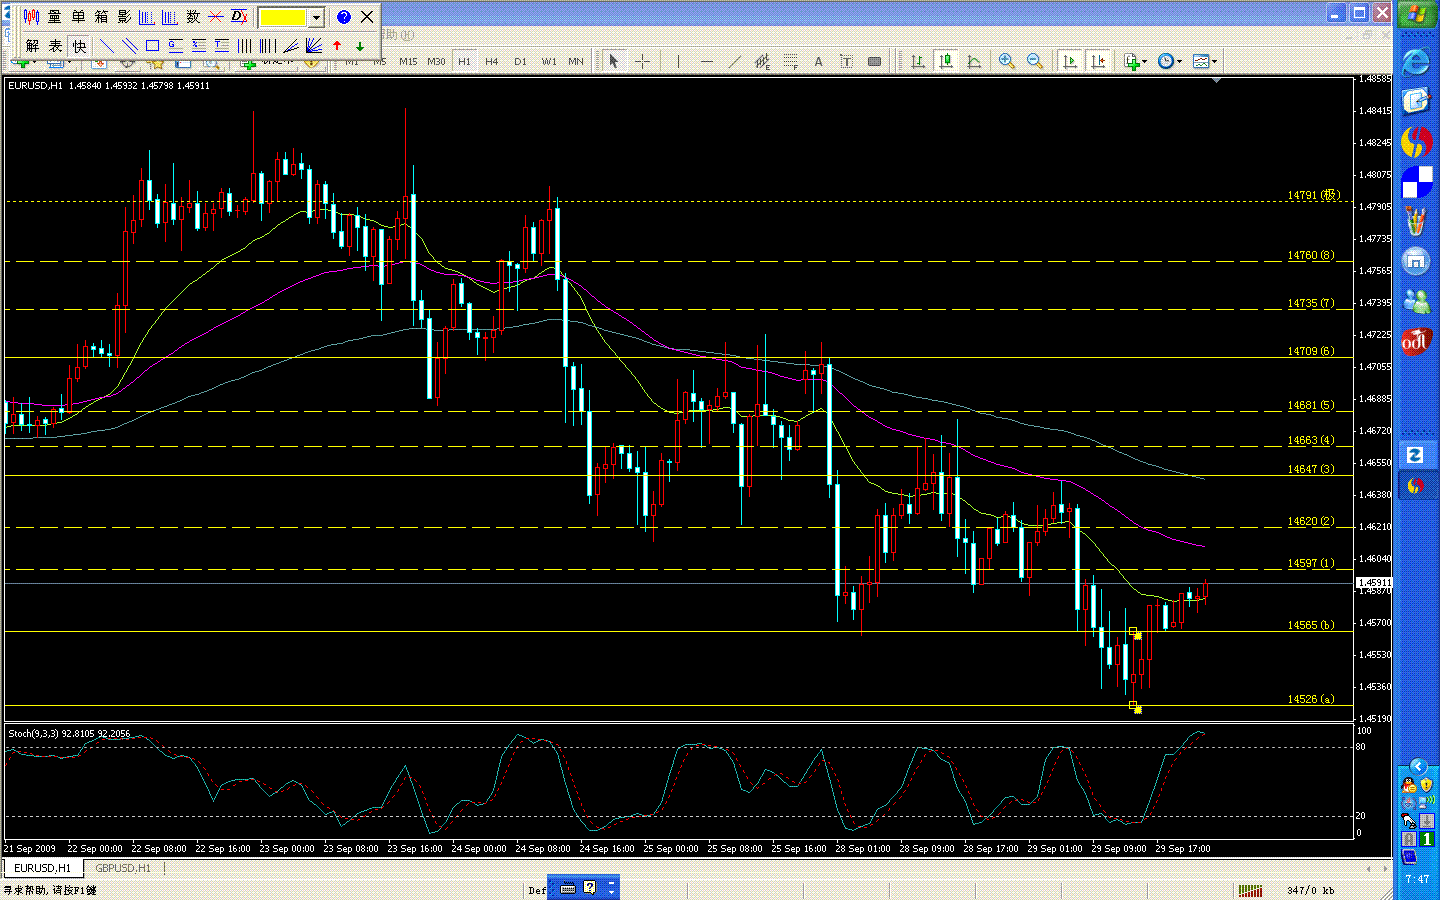Click the green down arrow icon

pyautogui.click(x=360, y=46)
